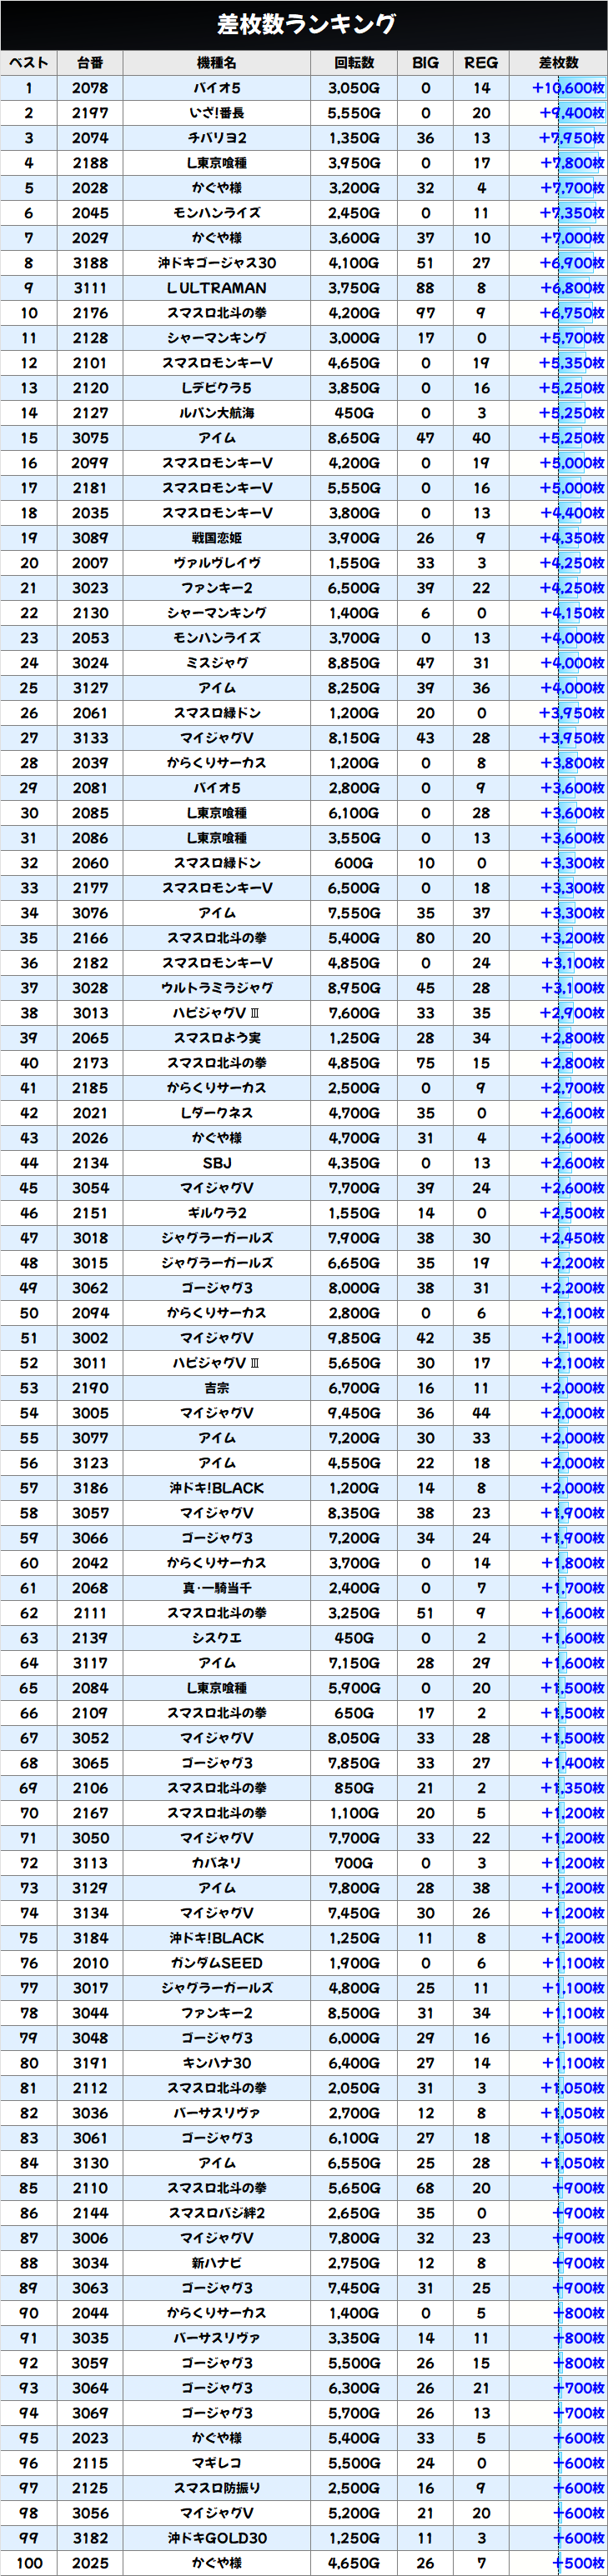Click machine number 2128
The image size is (608, 2576).
point(90,338)
